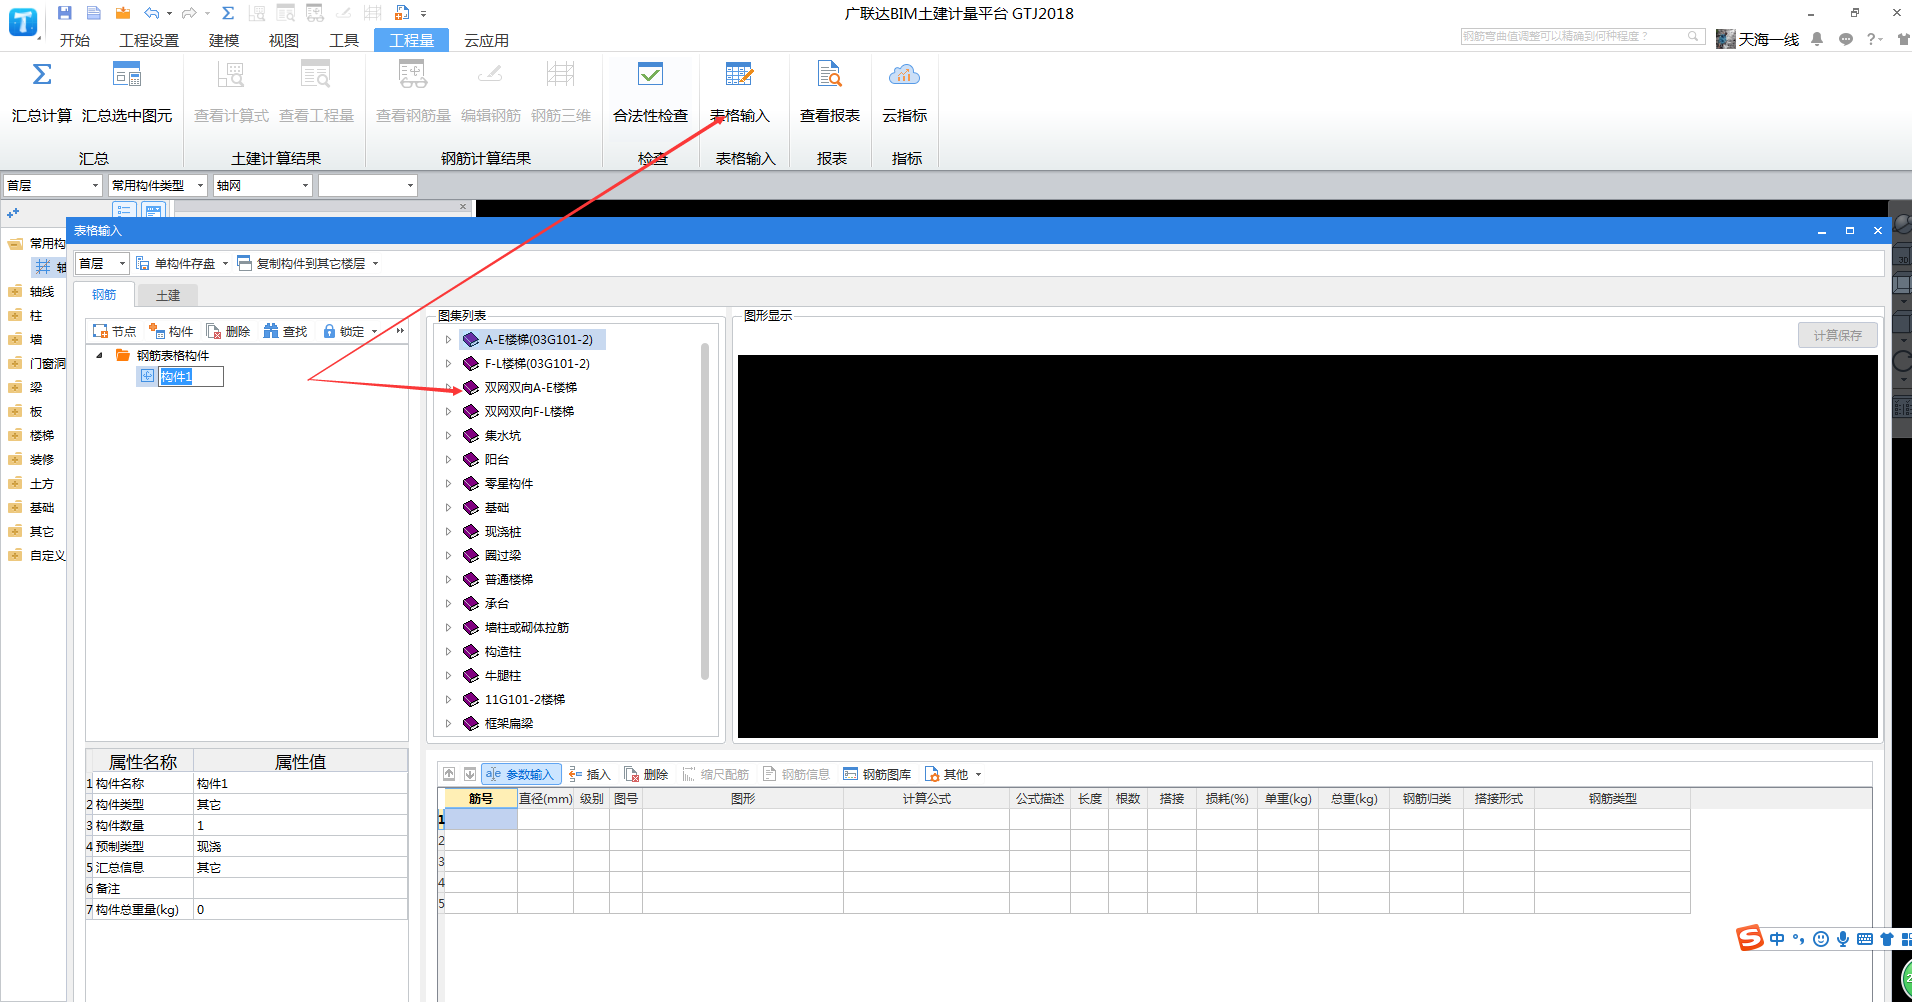Open 钢筋图库 rebar library
This screenshot has height=1002, width=1912.
877,774
